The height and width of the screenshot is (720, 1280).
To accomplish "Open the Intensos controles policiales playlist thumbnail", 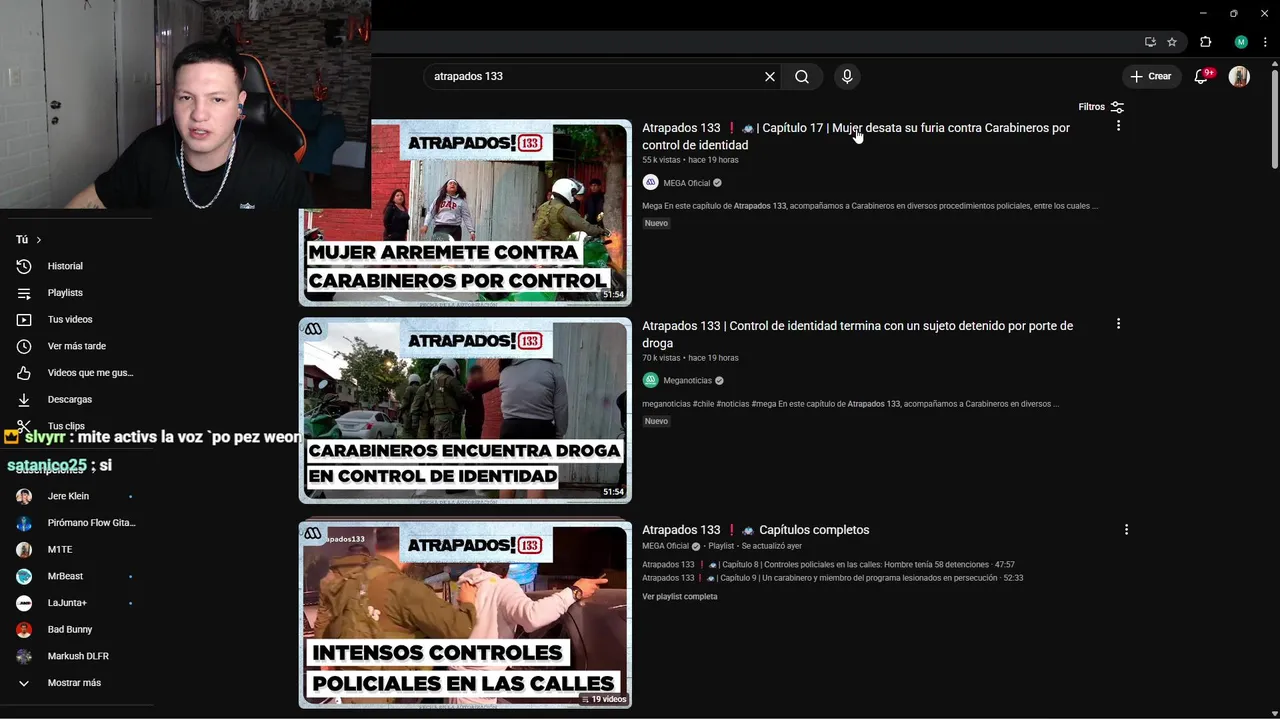I will point(465,614).
